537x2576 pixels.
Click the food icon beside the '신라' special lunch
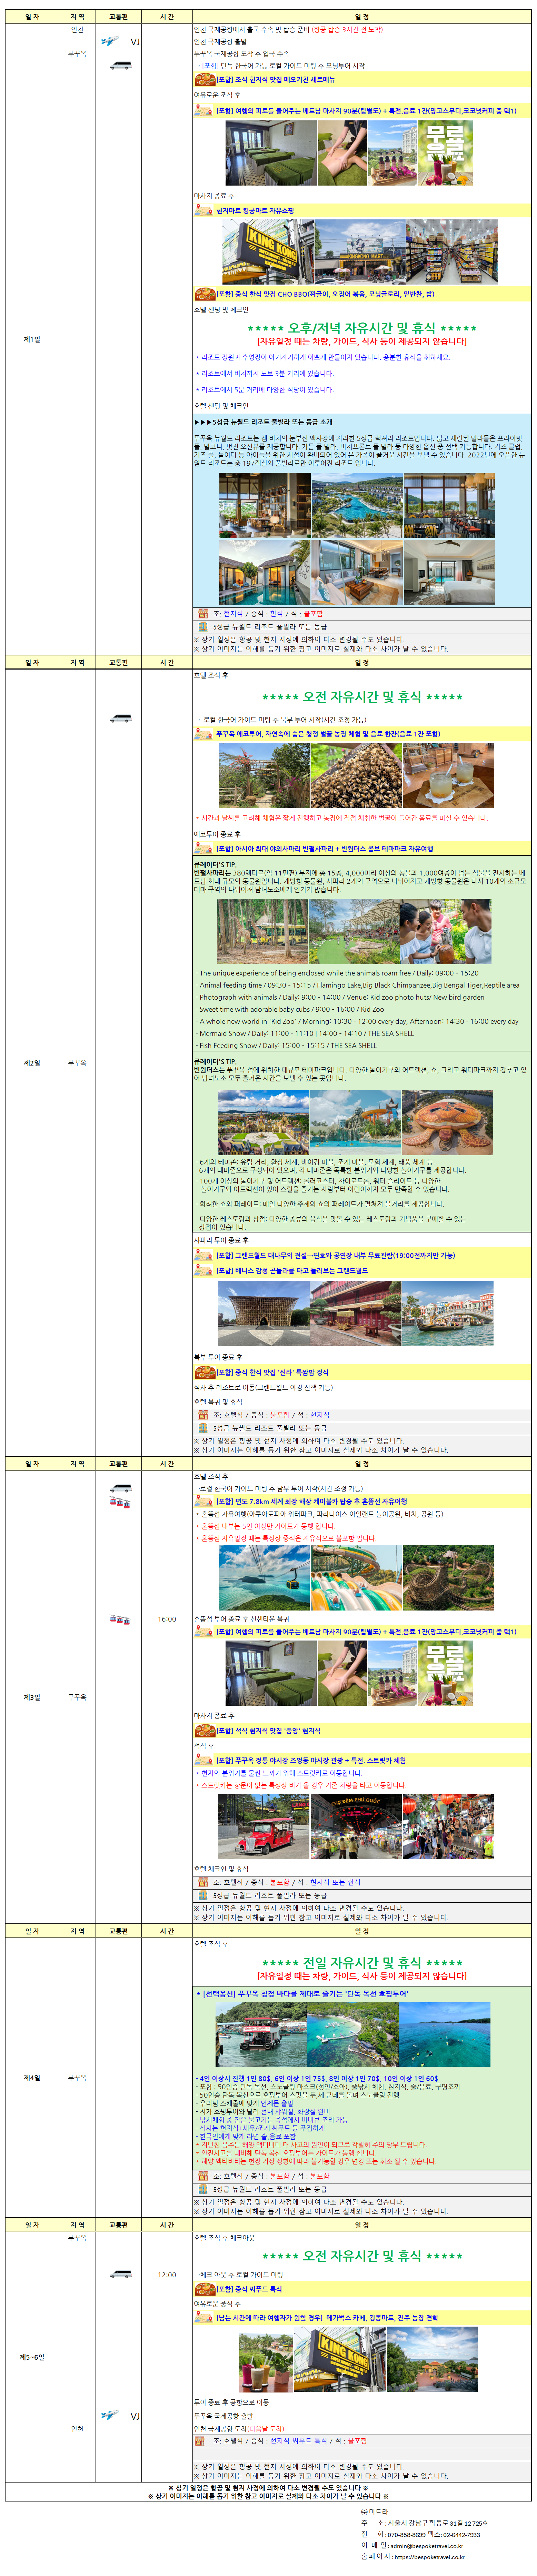click(x=205, y=1372)
